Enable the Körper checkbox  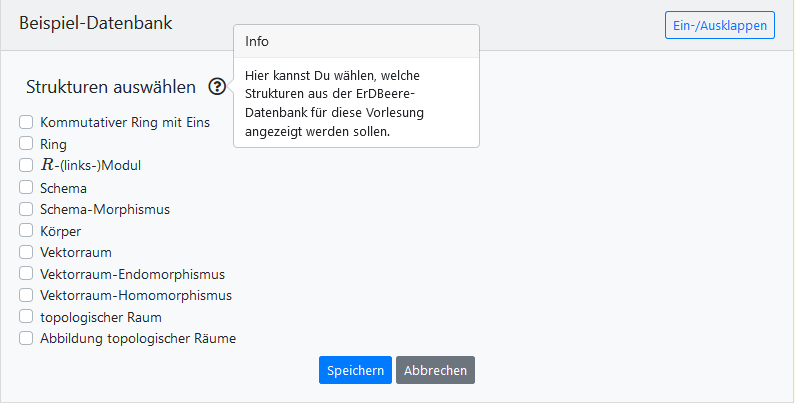[x=26, y=230]
